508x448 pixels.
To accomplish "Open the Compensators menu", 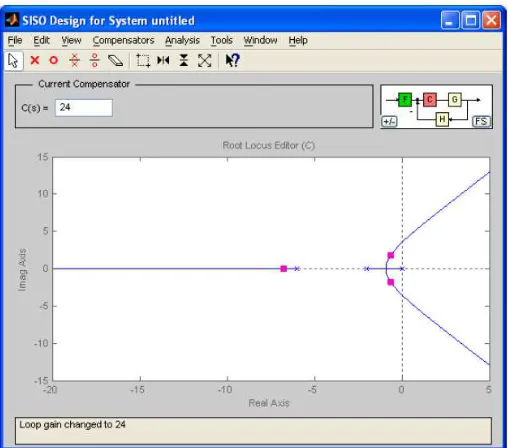I will (x=123, y=40).
